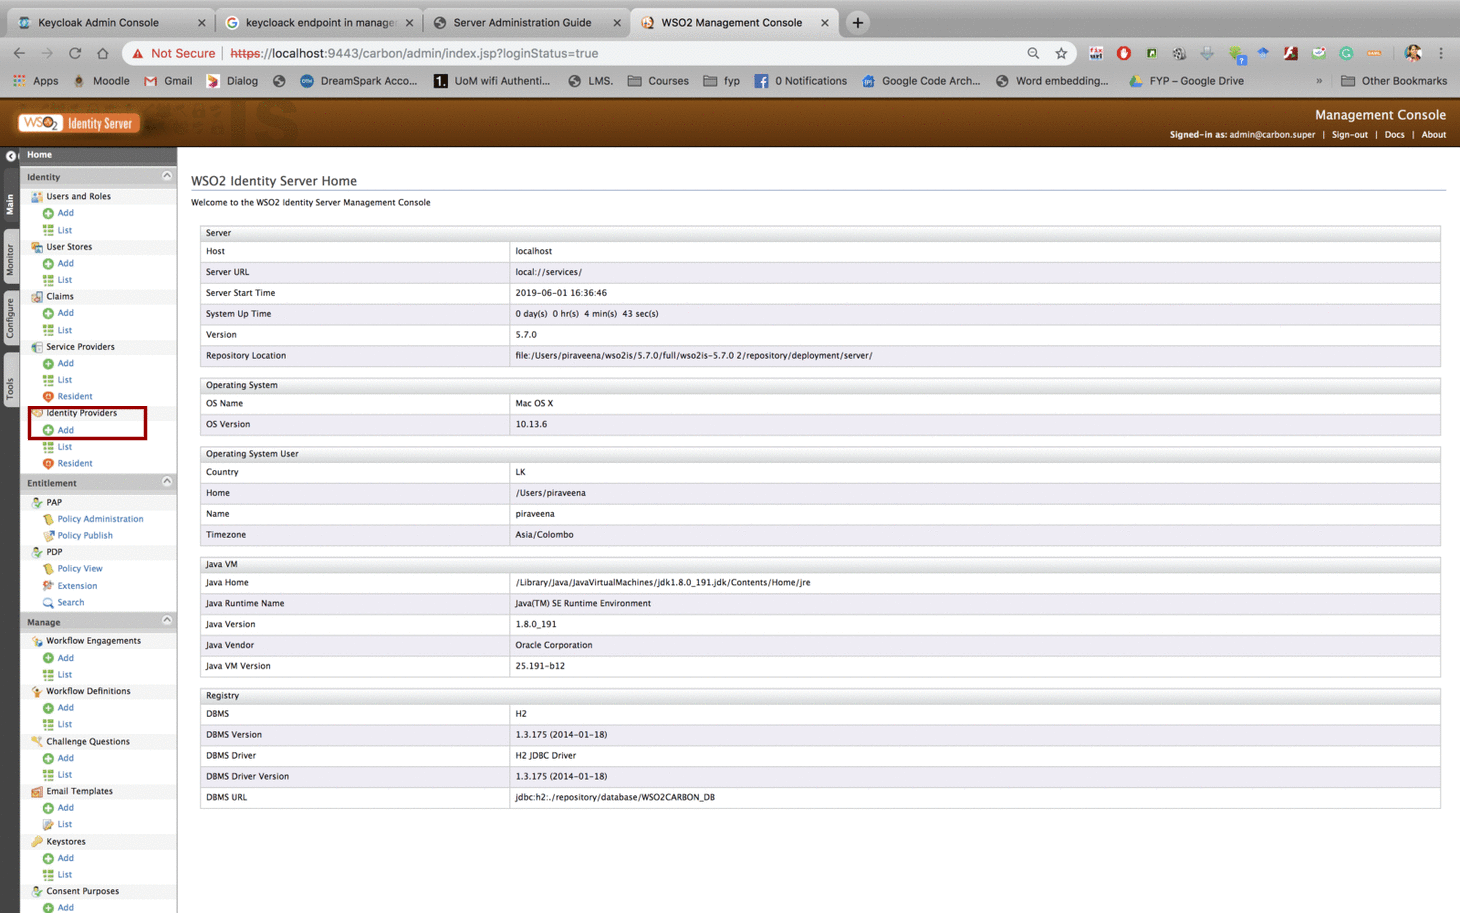Click Policy View icon under PDP
The image size is (1460, 913).
click(x=48, y=568)
